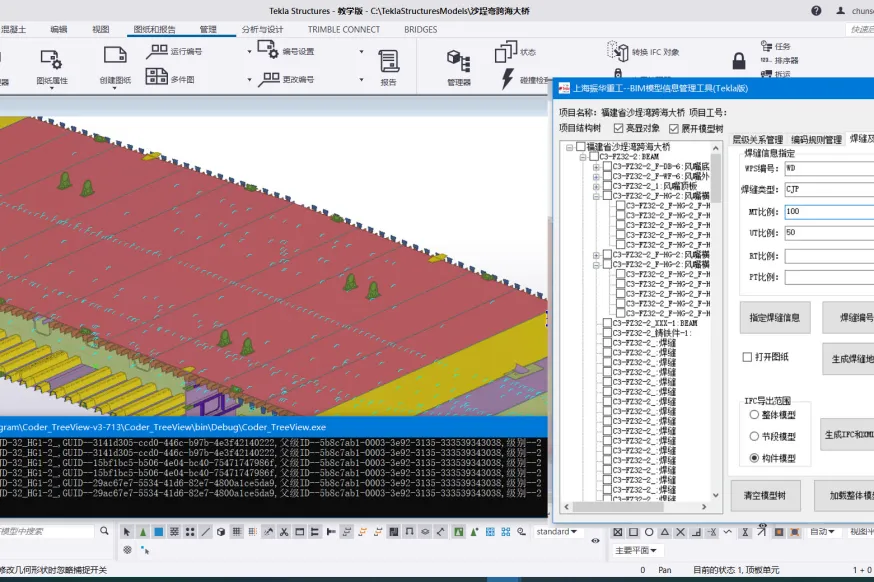Image resolution: width=874 pixels, height=582 pixels.
Task: Check the C3-FZ32-2_XXX-1:BEAM checkbox
Action: click(x=608, y=323)
